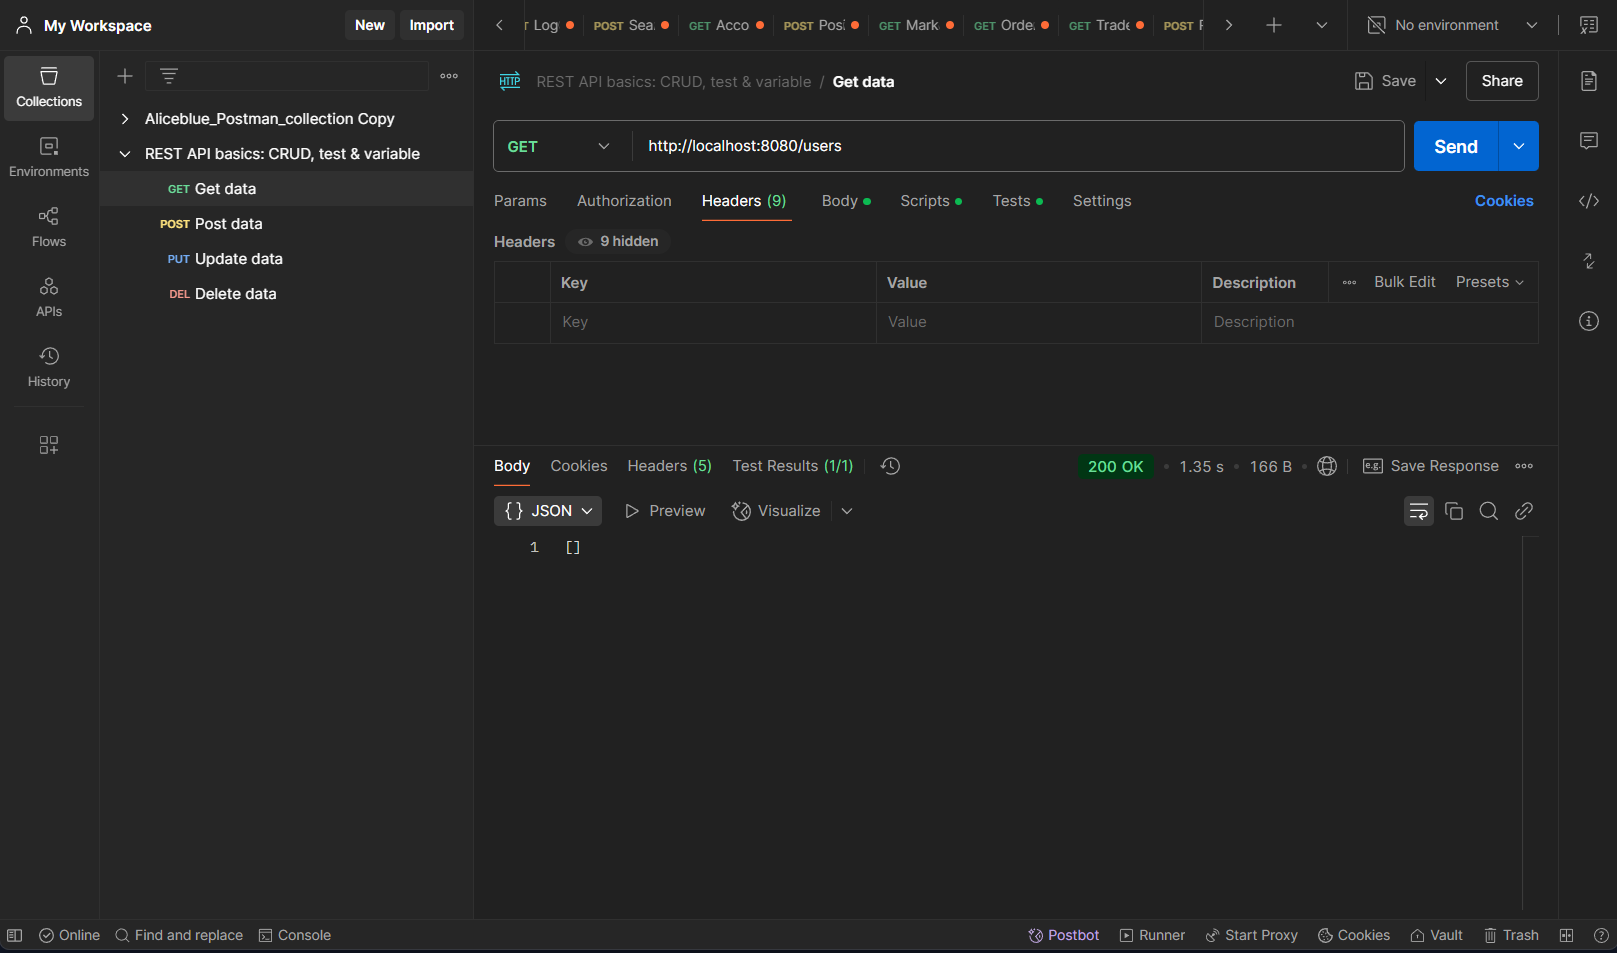This screenshot has height=953, width=1617.
Task: Open the JSON format dropdown
Action: [548, 511]
